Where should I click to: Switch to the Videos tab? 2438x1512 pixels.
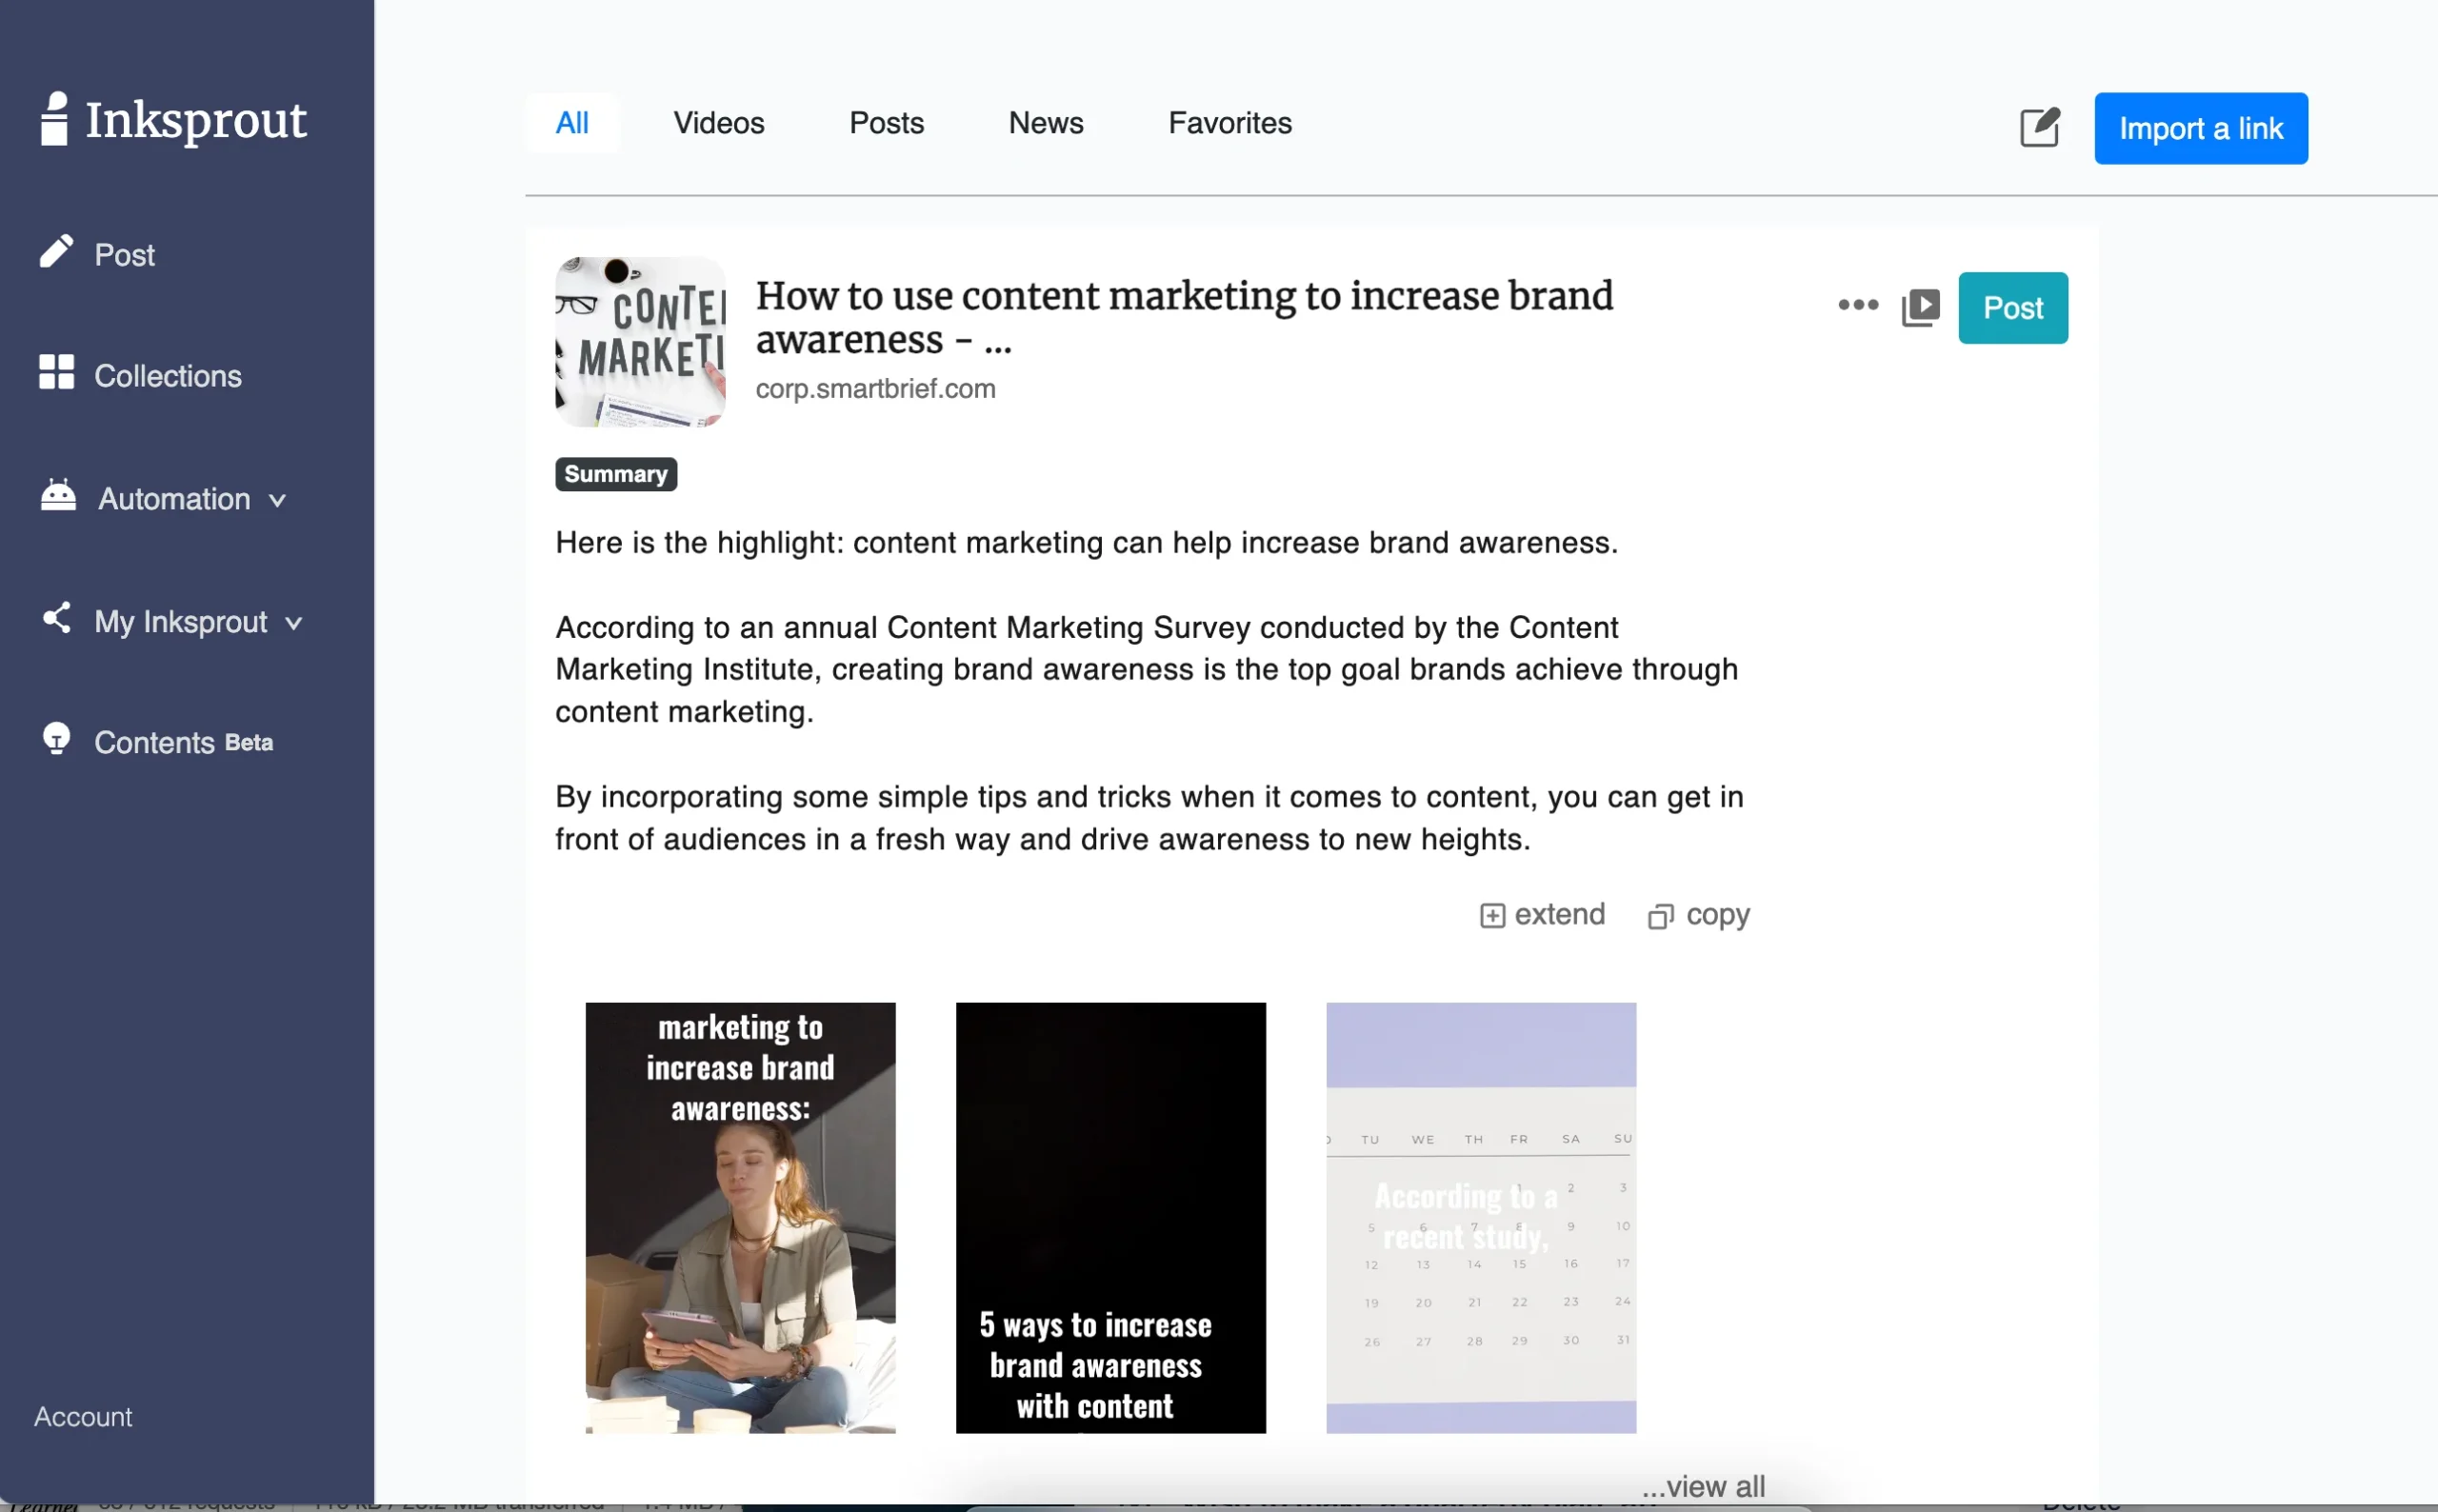click(x=718, y=122)
